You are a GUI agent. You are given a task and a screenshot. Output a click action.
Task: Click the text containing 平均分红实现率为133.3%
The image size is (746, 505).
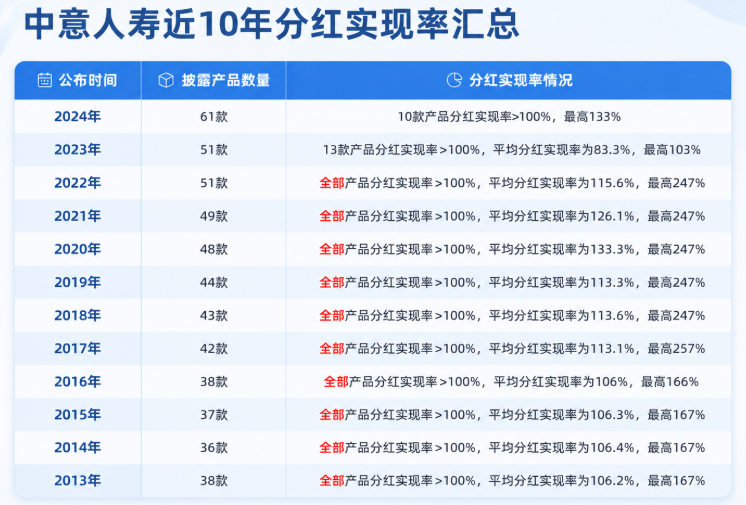tap(512, 249)
